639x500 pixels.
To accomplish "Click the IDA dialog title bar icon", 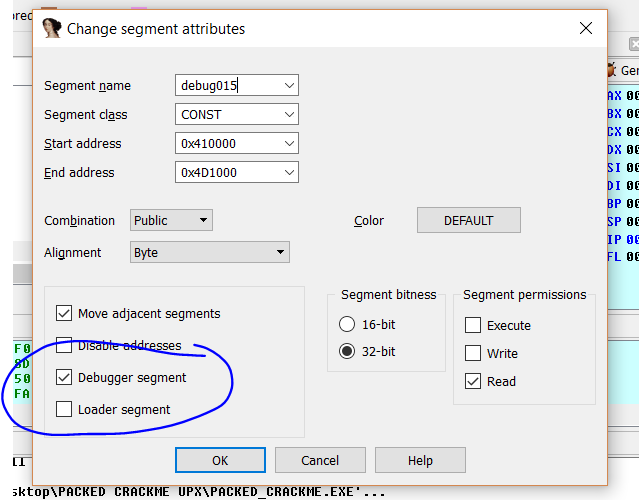I will coord(52,29).
